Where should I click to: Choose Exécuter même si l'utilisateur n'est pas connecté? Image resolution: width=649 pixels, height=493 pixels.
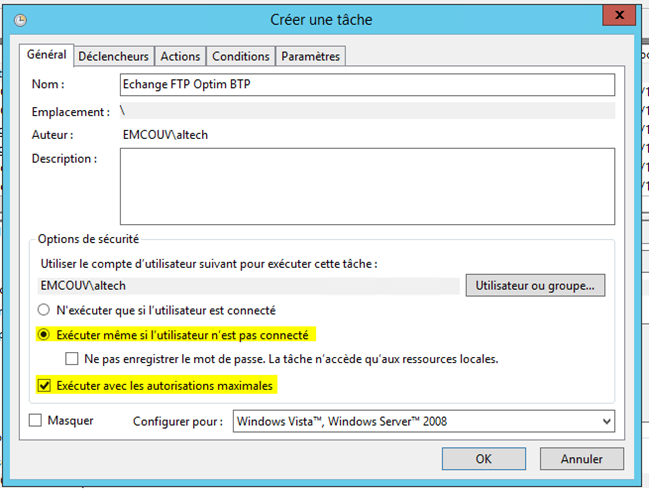(x=44, y=335)
